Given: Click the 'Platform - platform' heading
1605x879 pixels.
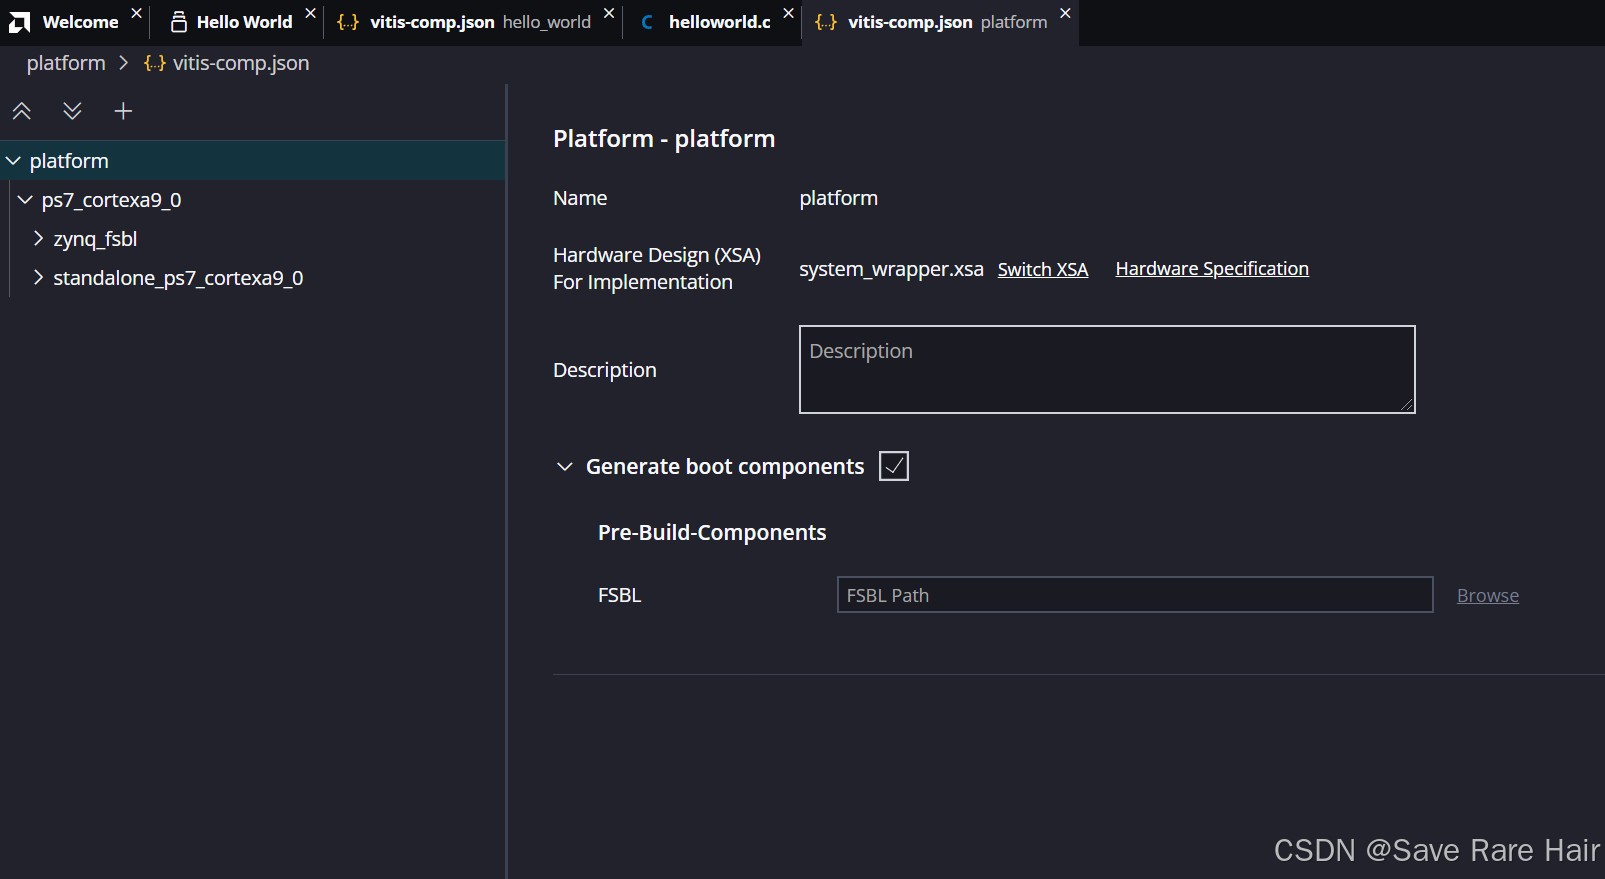Looking at the screenshot, I should tap(664, 139).
